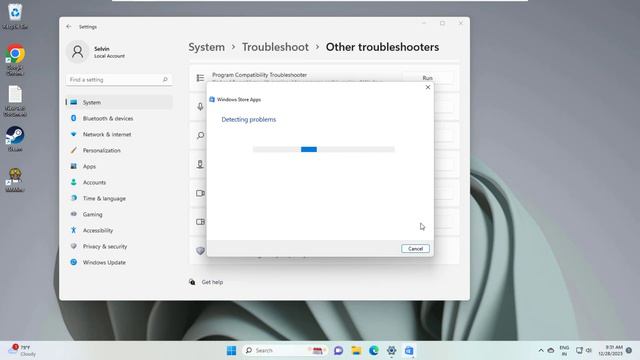Open the Selvin local account profile
This screenshot has height=360, width=640.
(96, 52)
